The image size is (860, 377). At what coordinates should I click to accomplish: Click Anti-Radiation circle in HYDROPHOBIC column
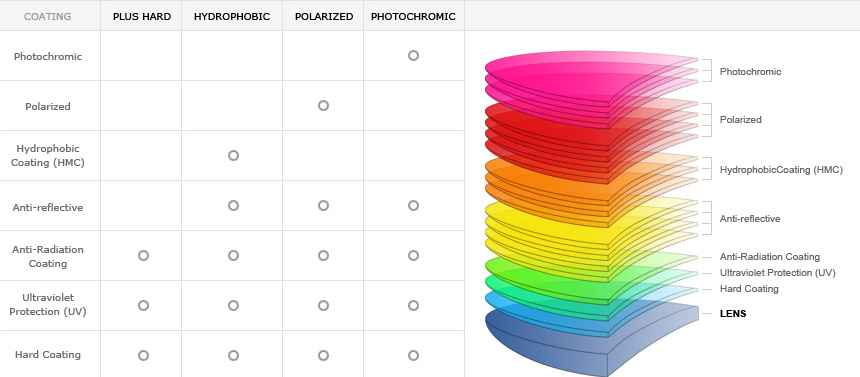click(233, 255)
